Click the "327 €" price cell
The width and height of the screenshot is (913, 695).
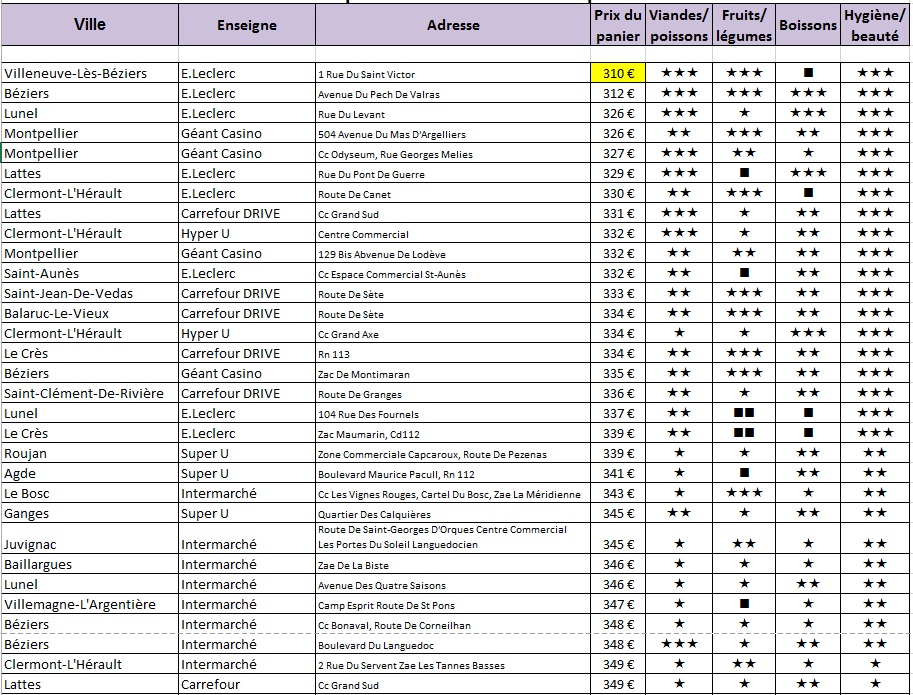(618, 153)
